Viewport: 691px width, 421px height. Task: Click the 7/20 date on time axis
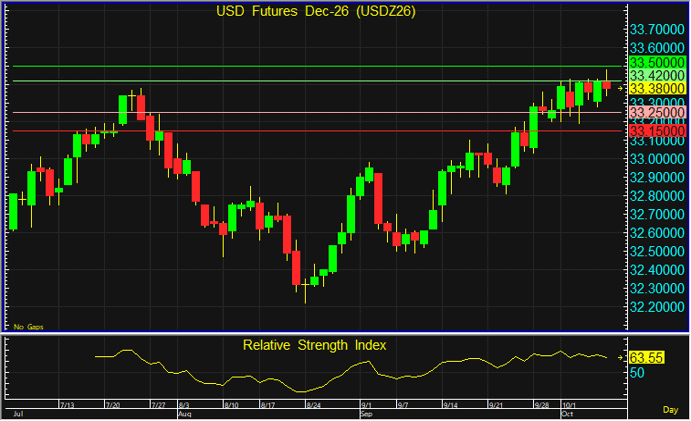point(113,405)
